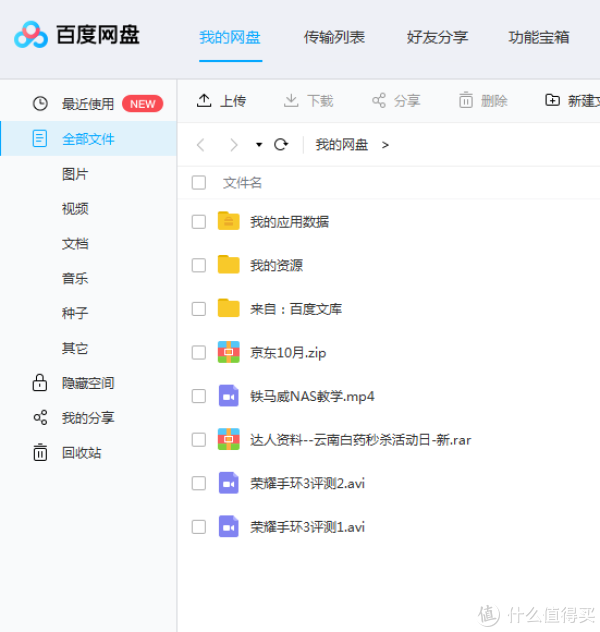Click the refresh icon in navigation bar
Image resolution: width=600 pixels, height=632 pixels.
(x=281, y=145)
